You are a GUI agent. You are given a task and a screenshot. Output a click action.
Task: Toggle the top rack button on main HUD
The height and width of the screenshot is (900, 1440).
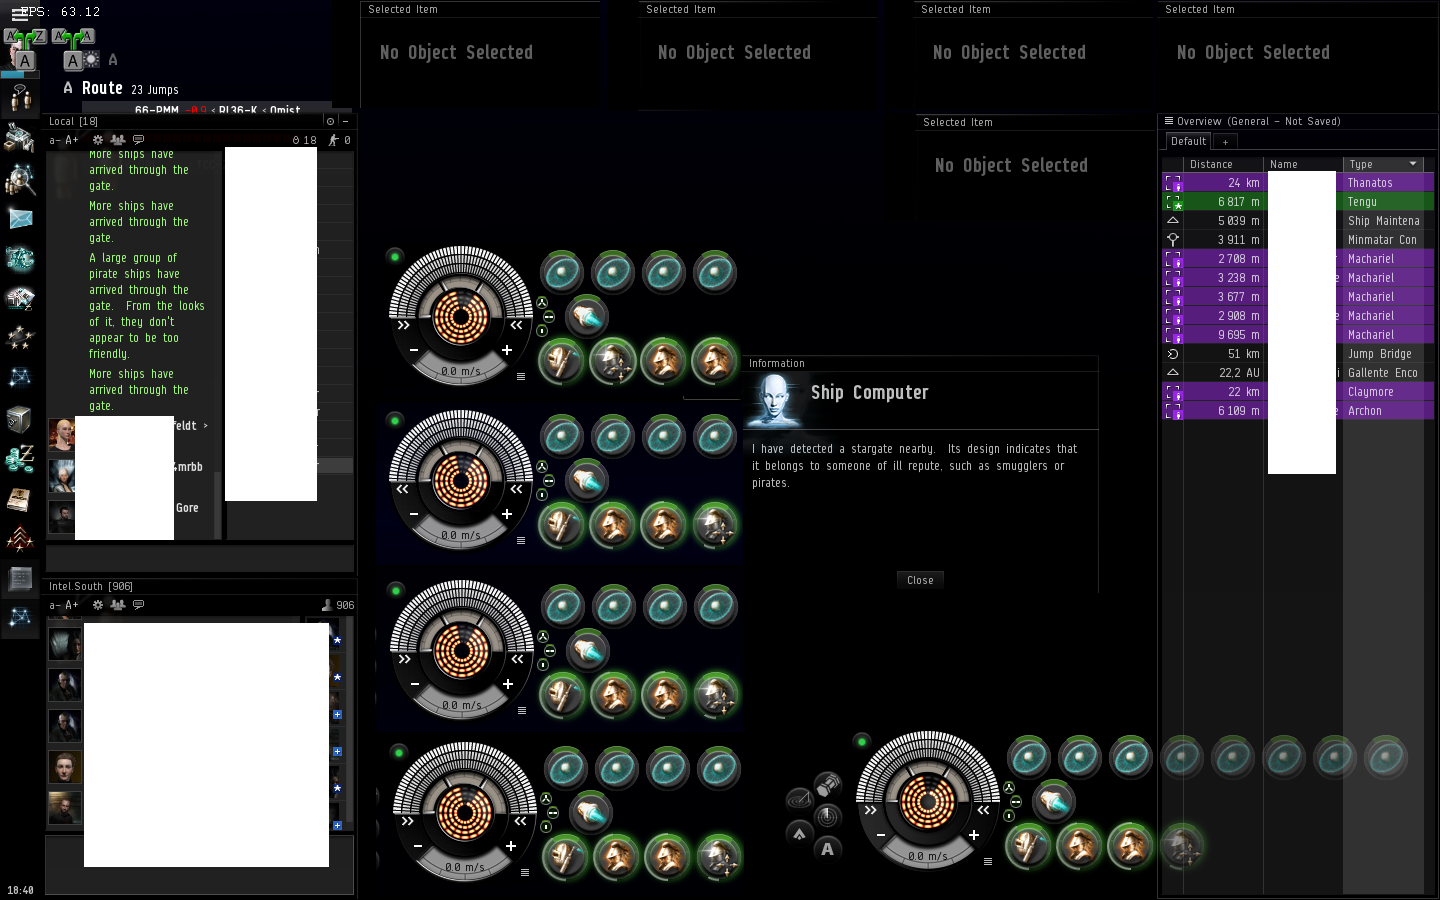coord(1010,786)
